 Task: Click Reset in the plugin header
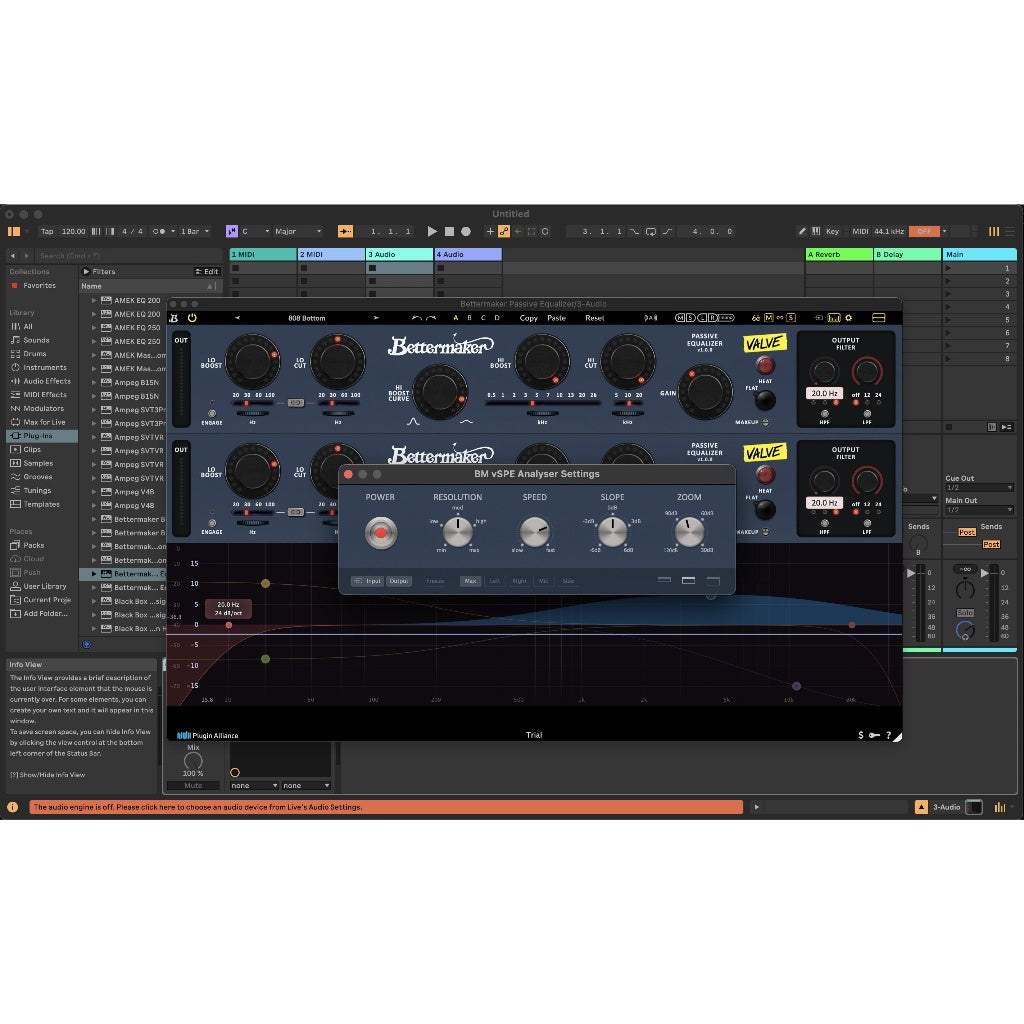pyautogui.click(x=595, y=317)
